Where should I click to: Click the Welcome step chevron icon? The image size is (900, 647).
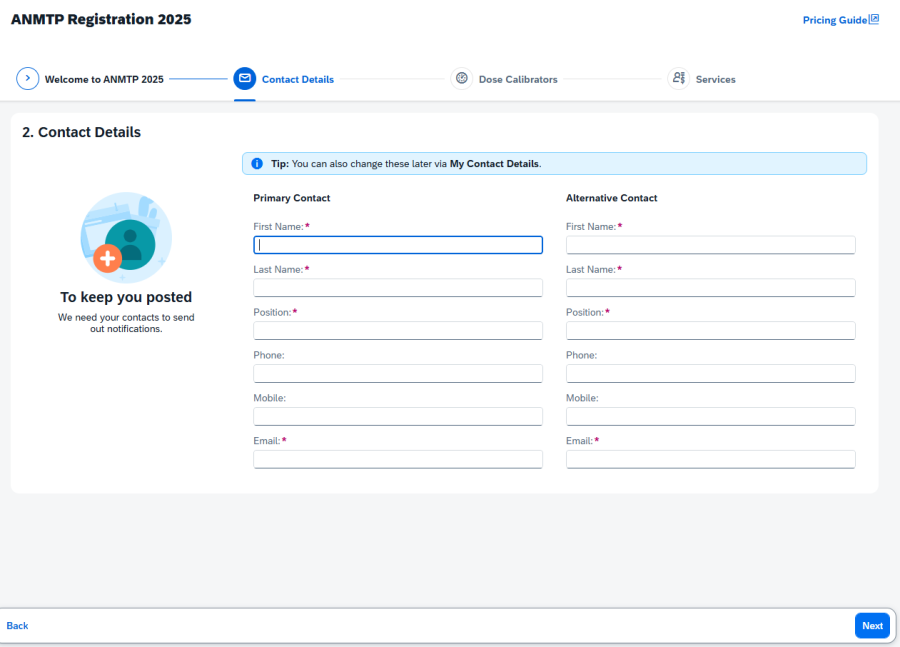coord(27,79)
